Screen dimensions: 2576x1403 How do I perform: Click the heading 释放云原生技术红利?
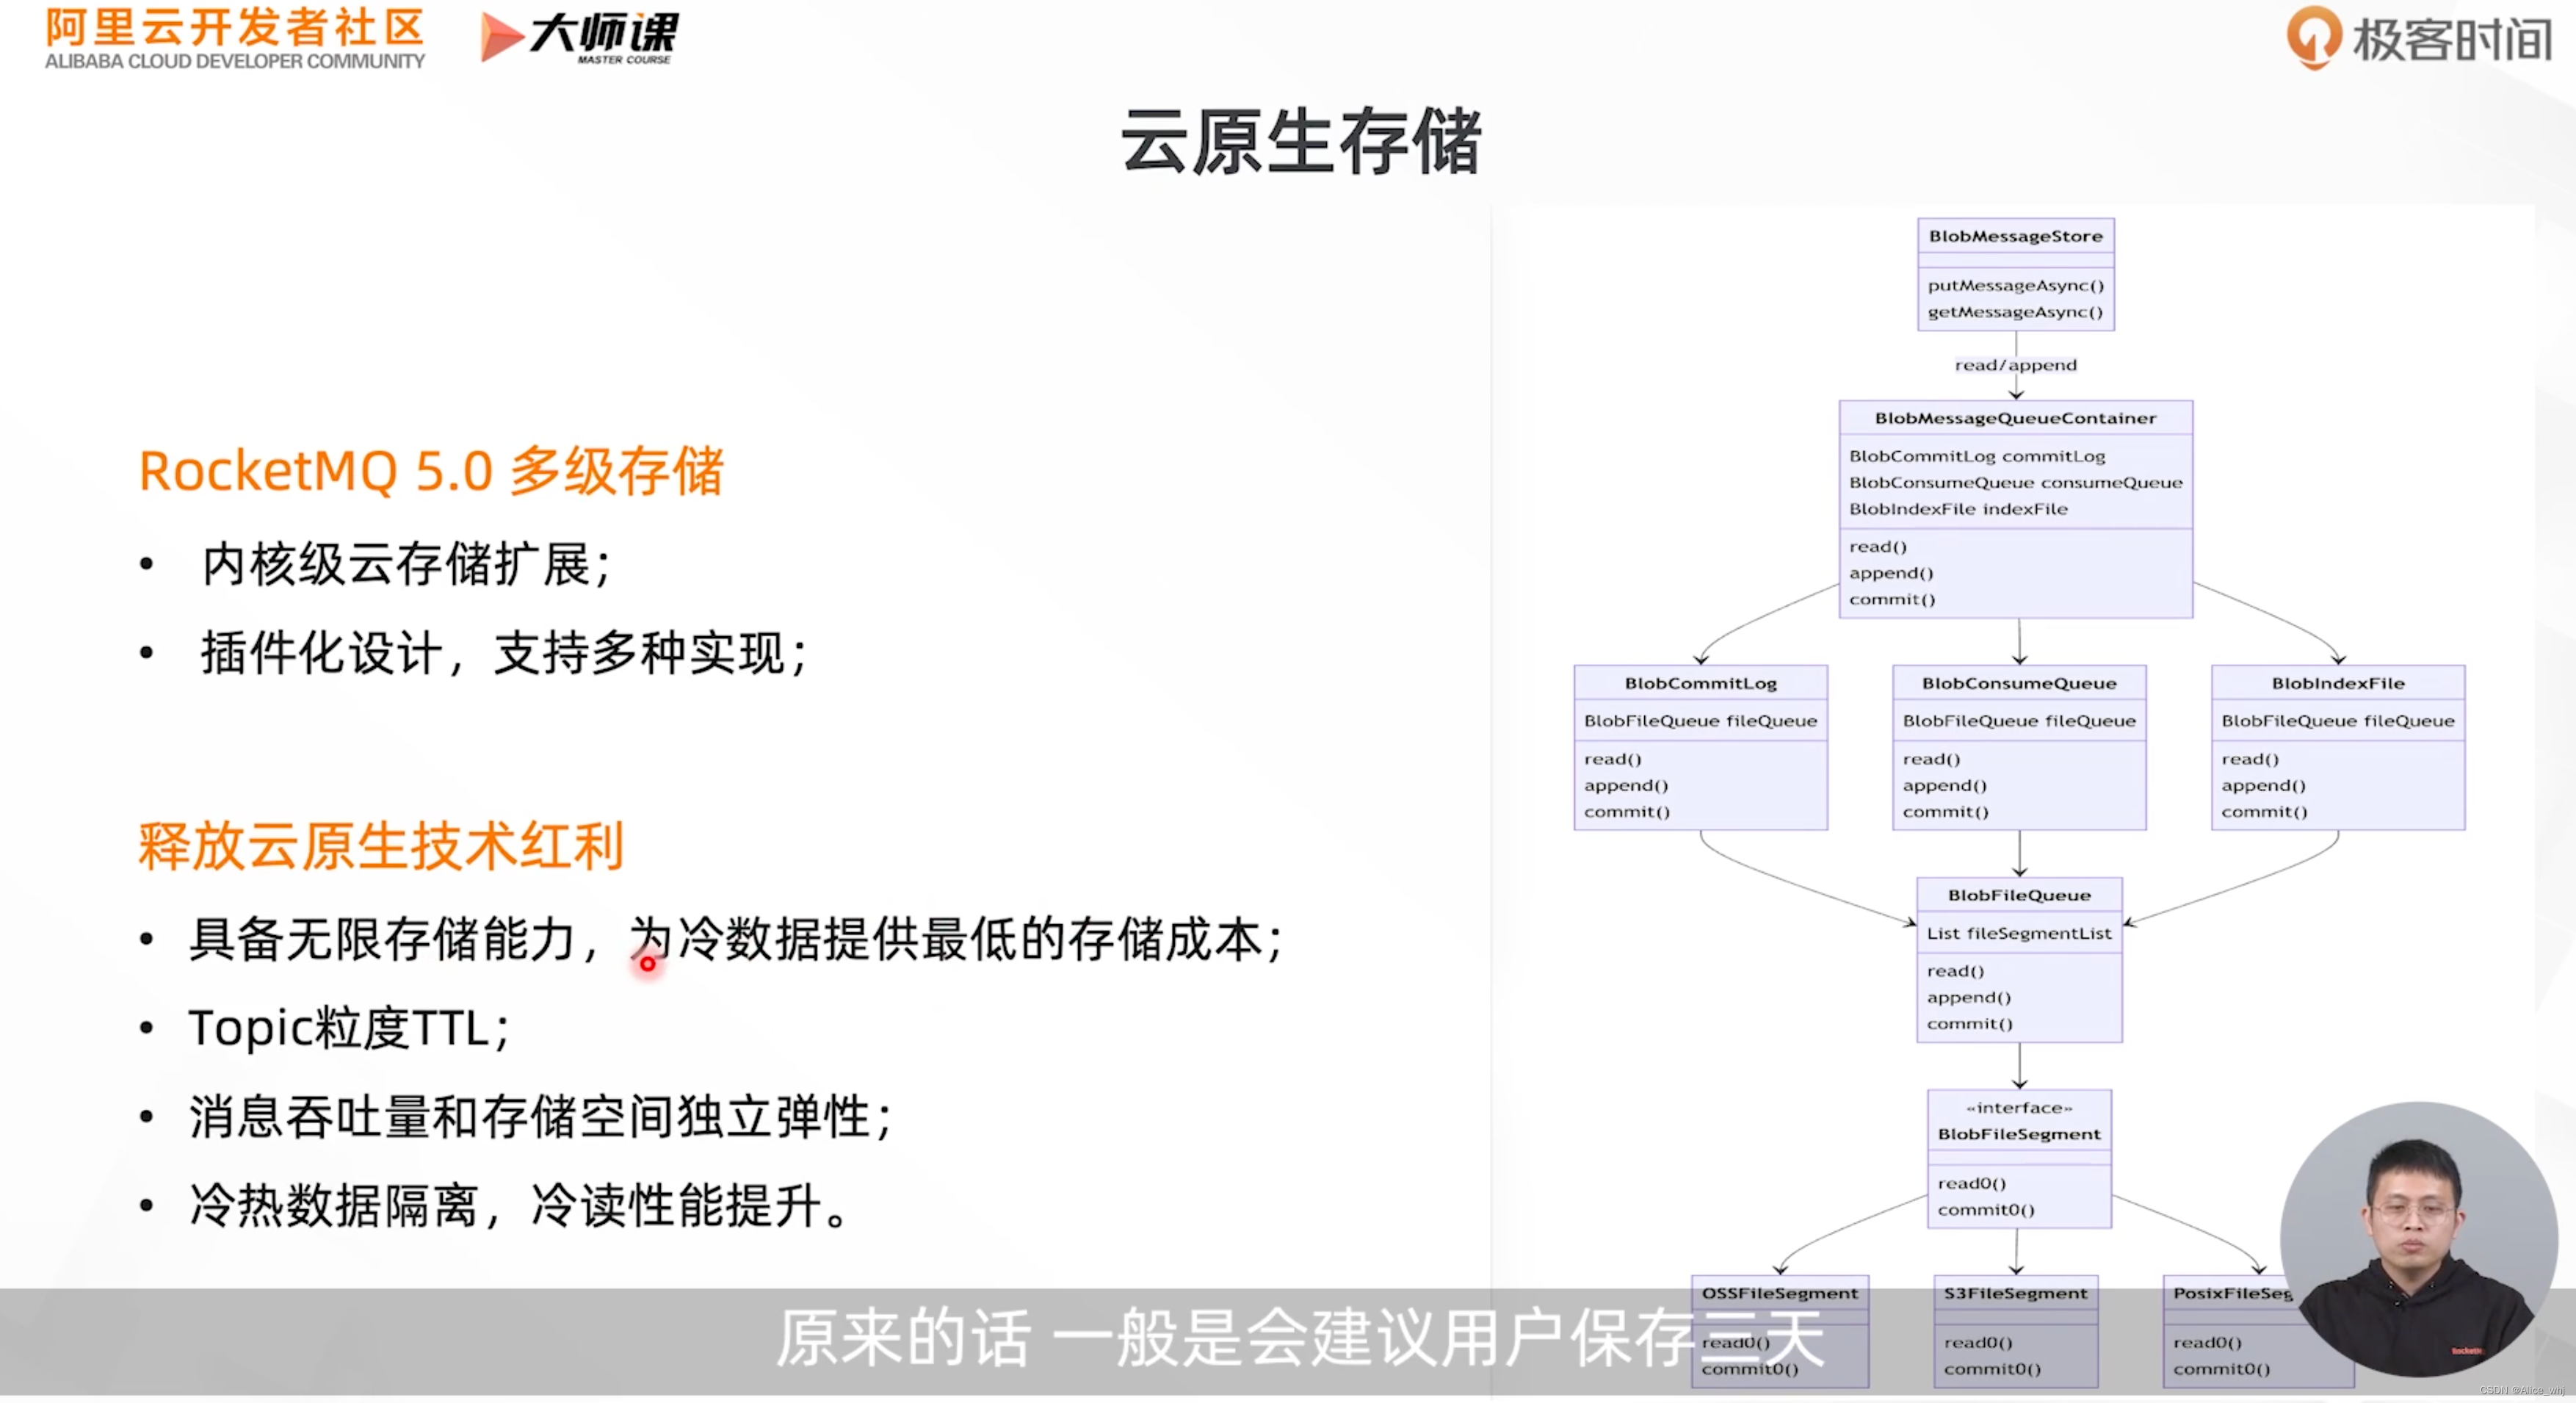pyautogui.click(x=381, y=846)
